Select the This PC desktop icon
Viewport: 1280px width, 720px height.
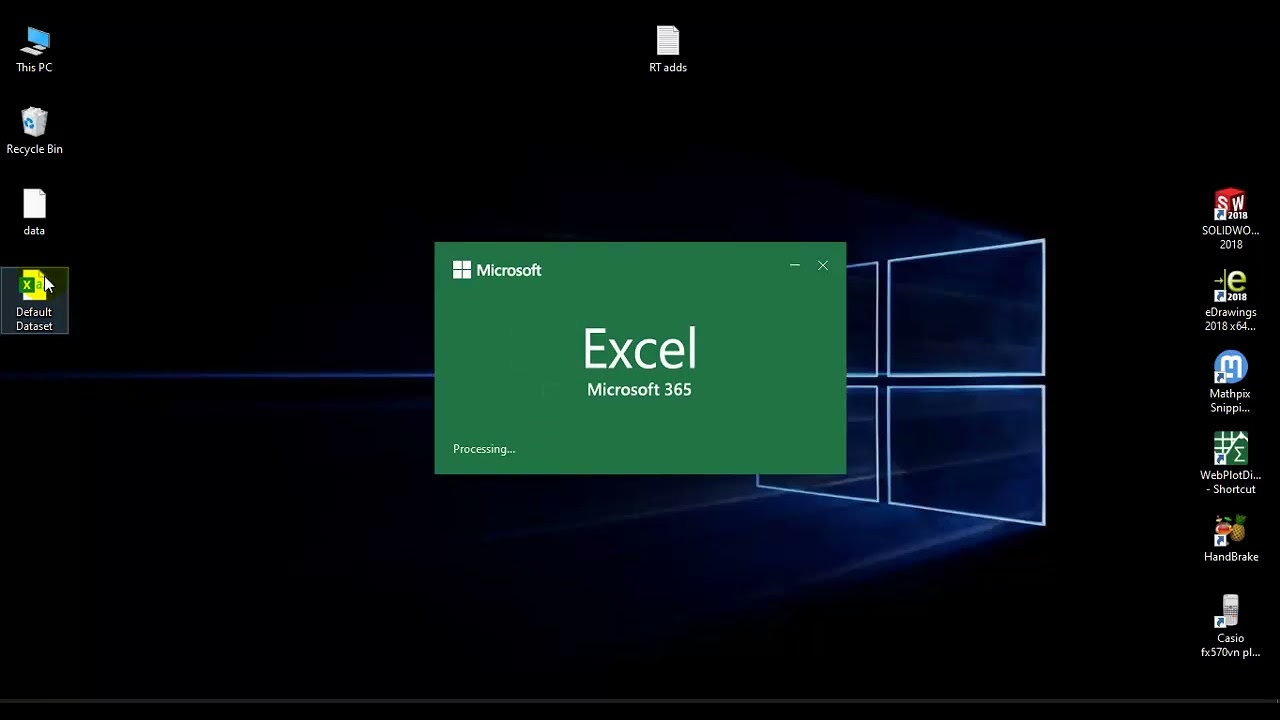(34, 49)
